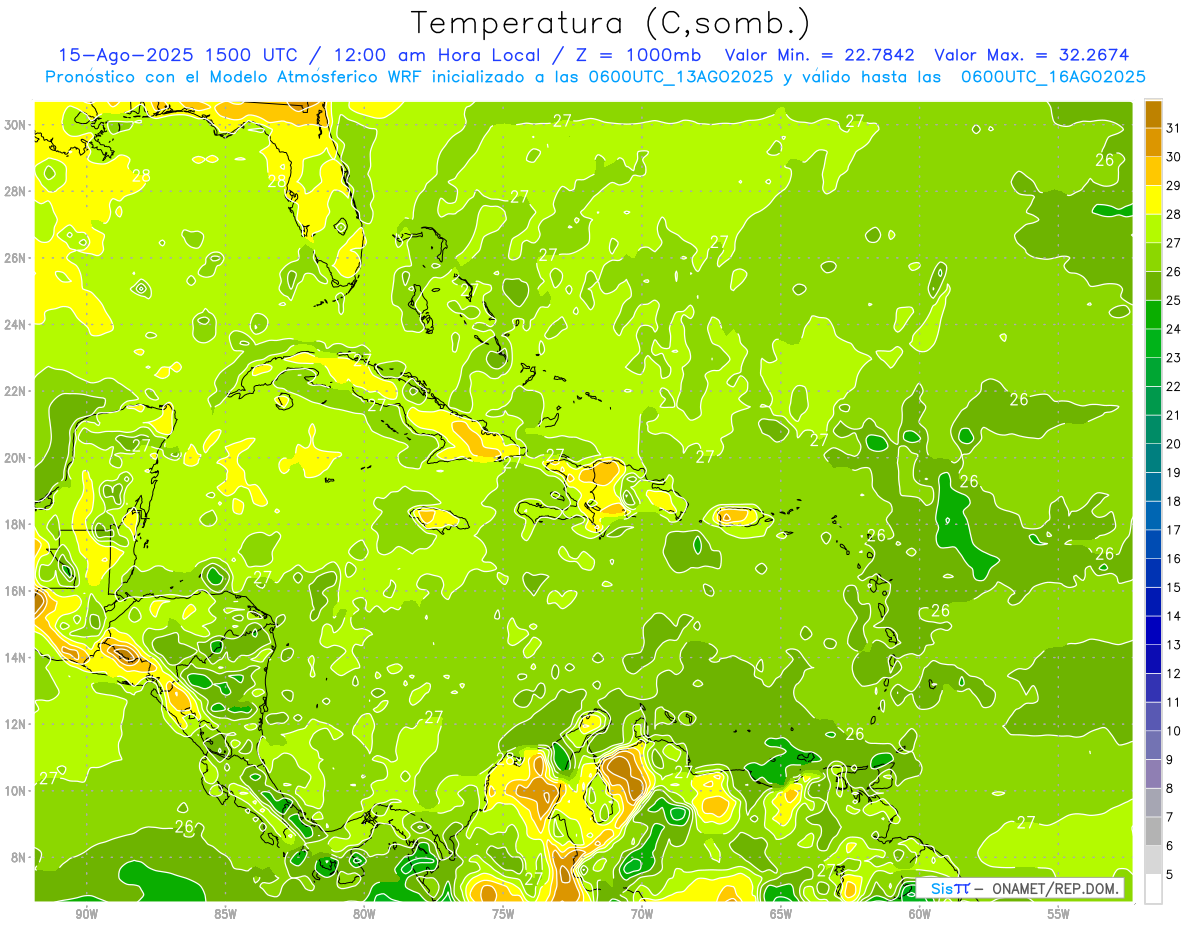Click the title 'Temperatura (C,somb.)'
Screen dimensions: 1200x927
pos(611,24)
